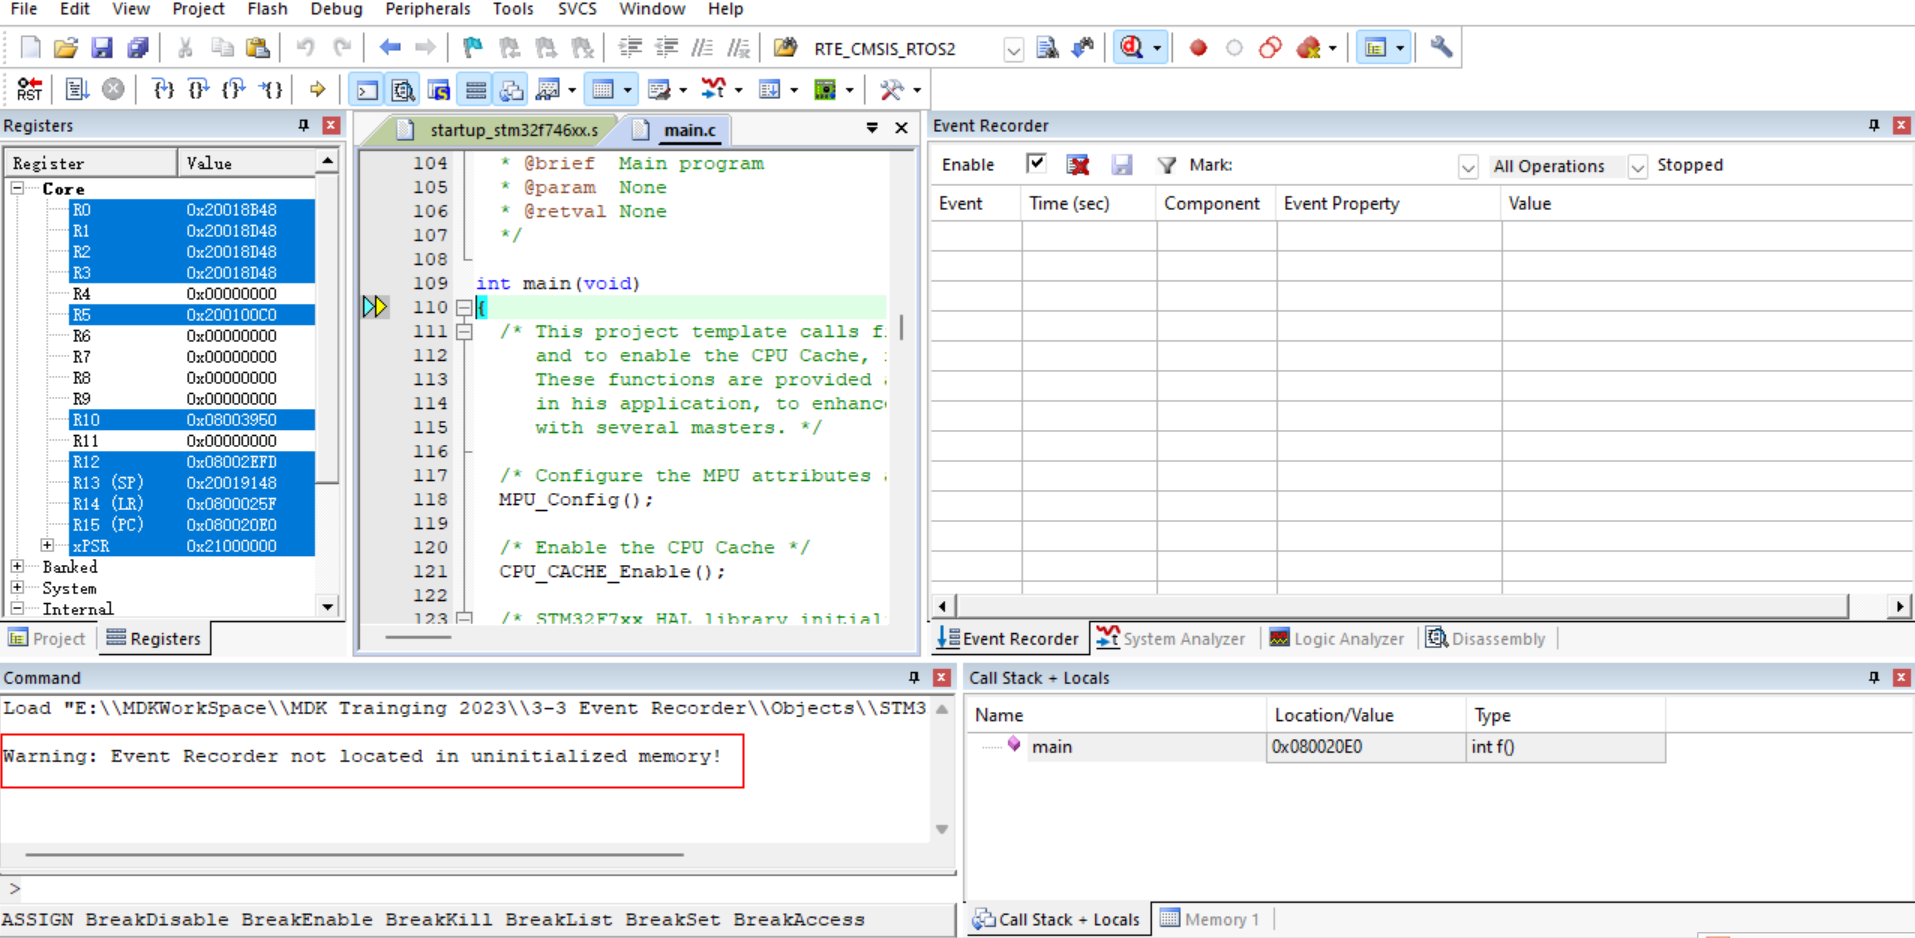The image size is (1915, 938).
Task: Expand the xPSR register entry
Action: pyautogui.click(x=47, y=546)
